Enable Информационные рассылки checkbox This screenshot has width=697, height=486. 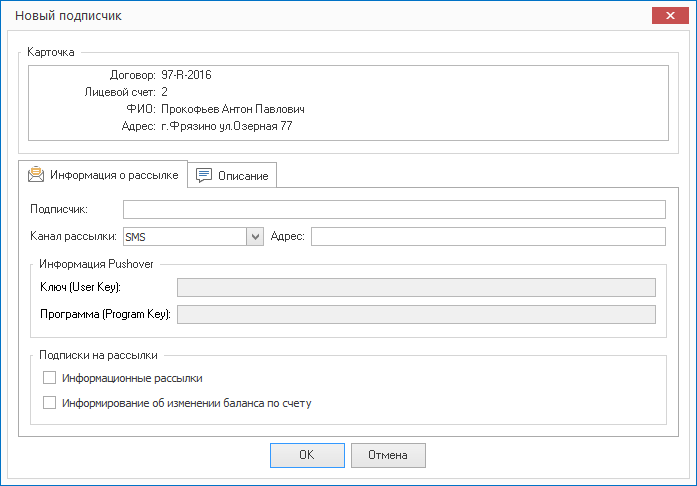(x=49, y=378)
